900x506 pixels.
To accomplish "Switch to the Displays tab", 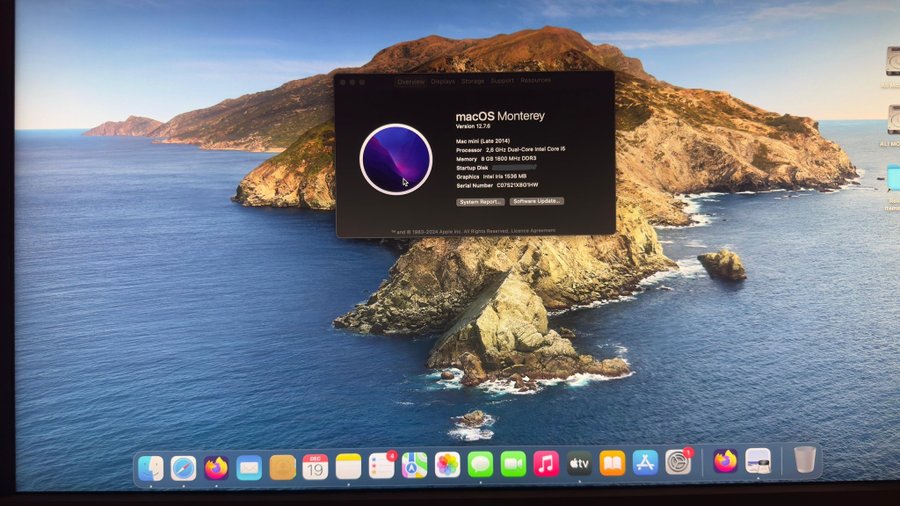I will [x=443, y=81].
